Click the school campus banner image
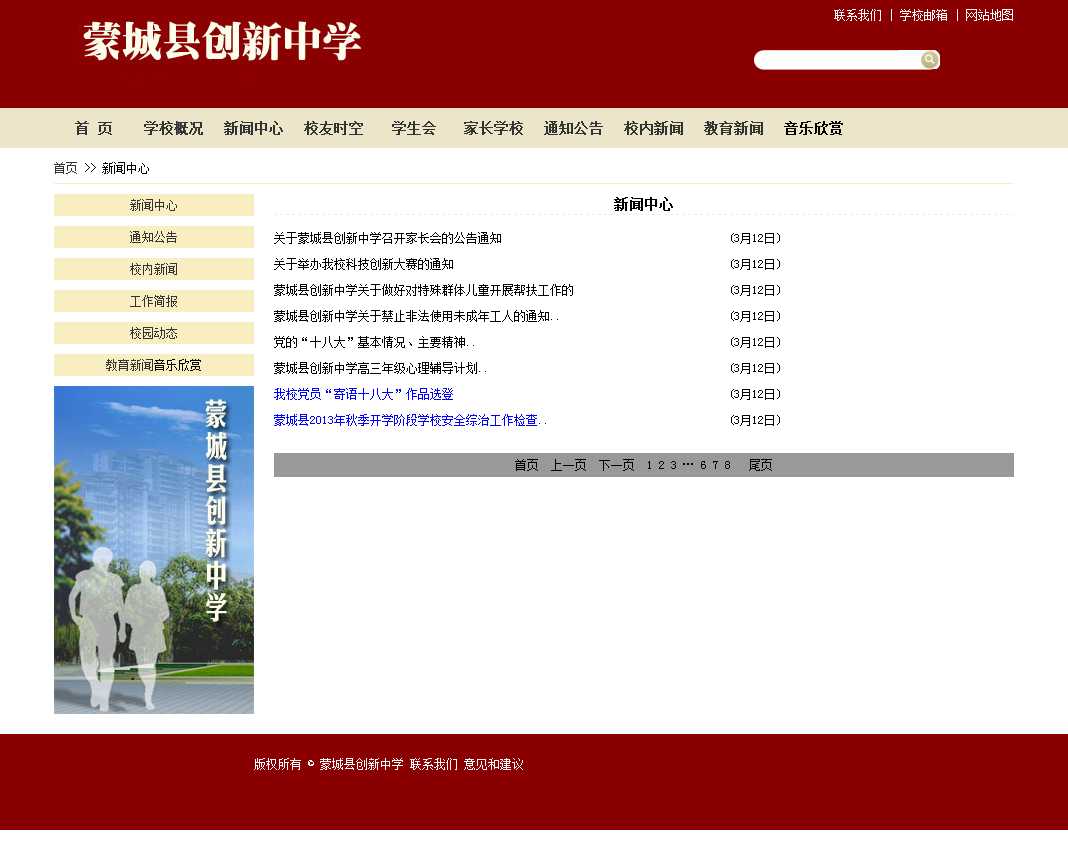The image size is (1068, 858). (153, 549)
